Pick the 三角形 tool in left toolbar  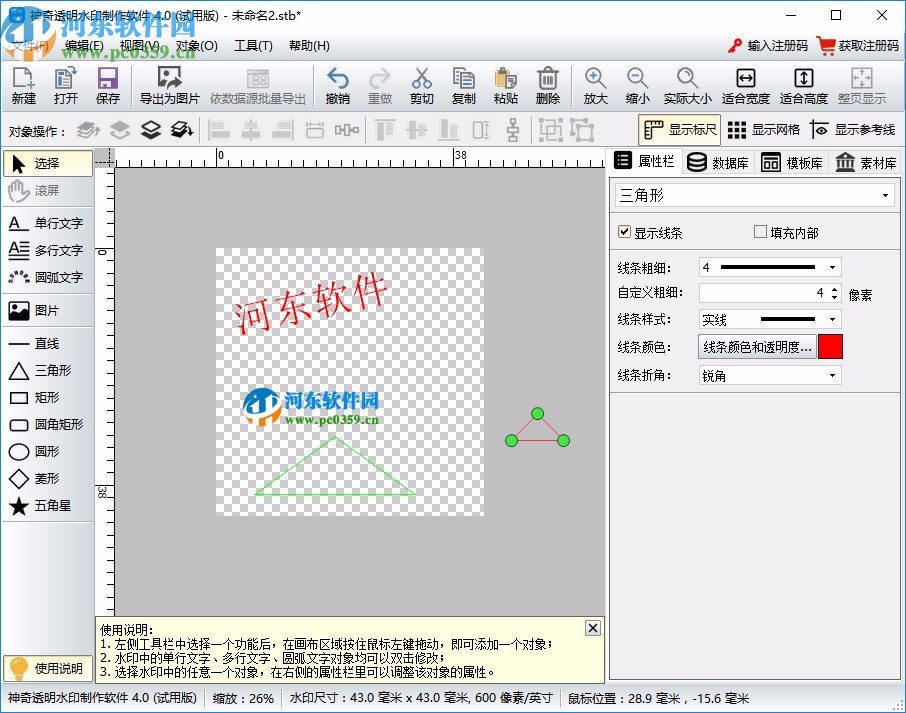click(x=48, y=370)
